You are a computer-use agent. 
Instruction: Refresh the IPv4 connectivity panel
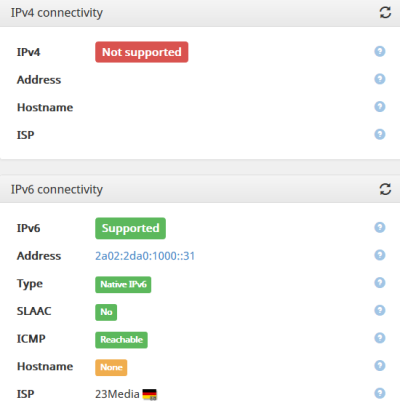385,13
